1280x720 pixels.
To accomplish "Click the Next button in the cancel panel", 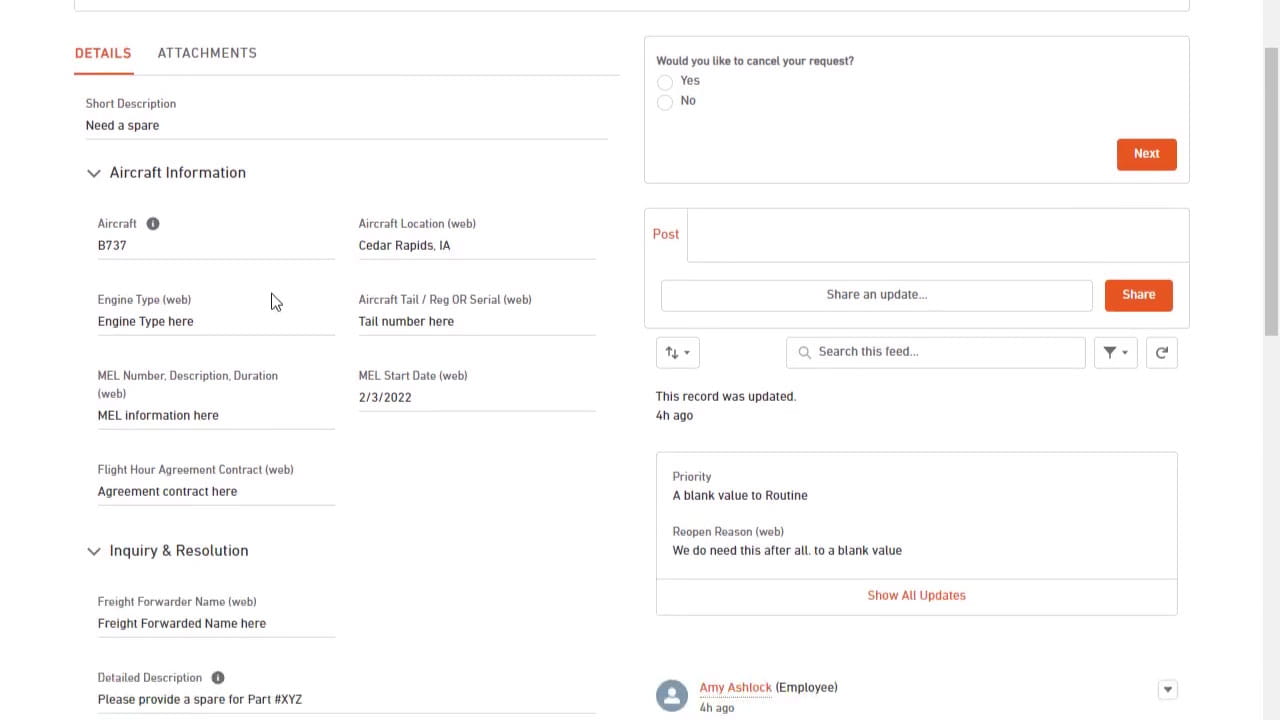I will point(1146,153).
